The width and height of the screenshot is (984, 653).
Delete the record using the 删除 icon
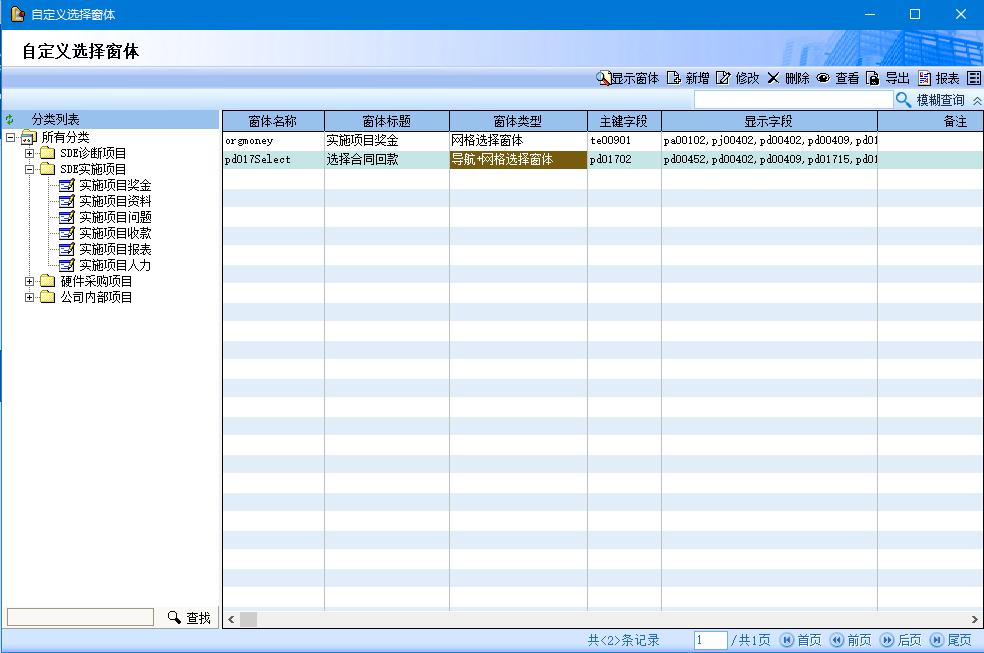click(x=773, y=78)
